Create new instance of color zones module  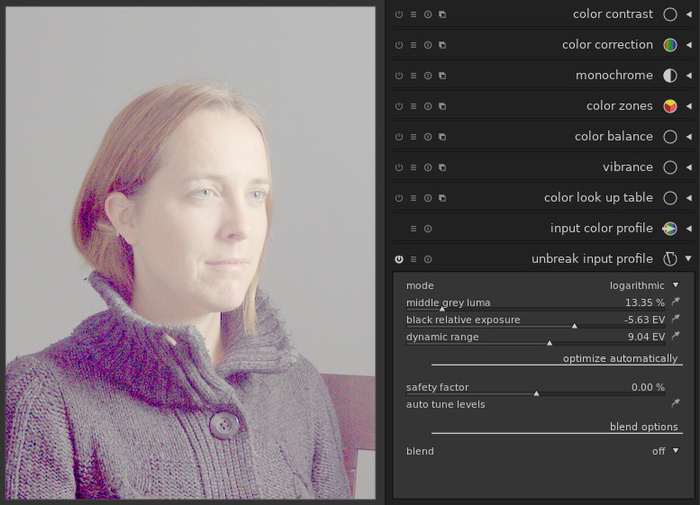(442, 106)
